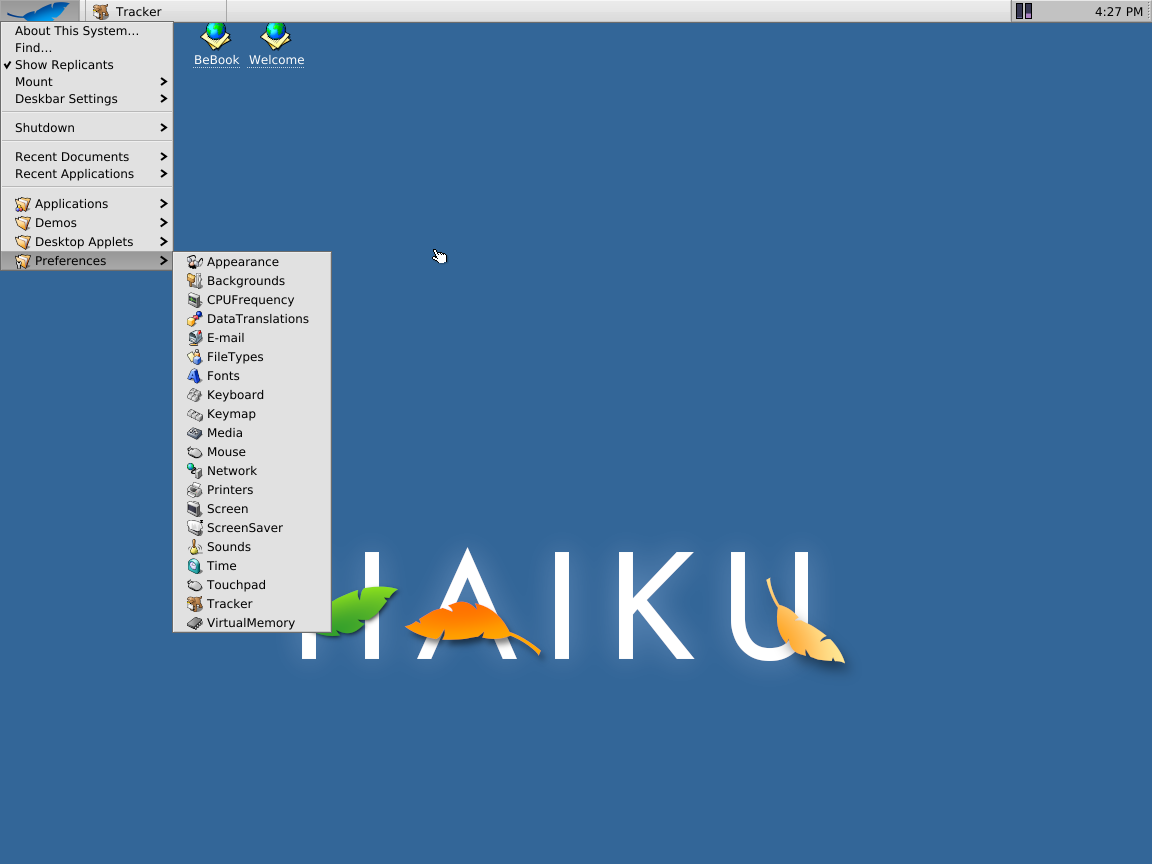Expand the Preferences submenu arrow

(x=163, y=261)
